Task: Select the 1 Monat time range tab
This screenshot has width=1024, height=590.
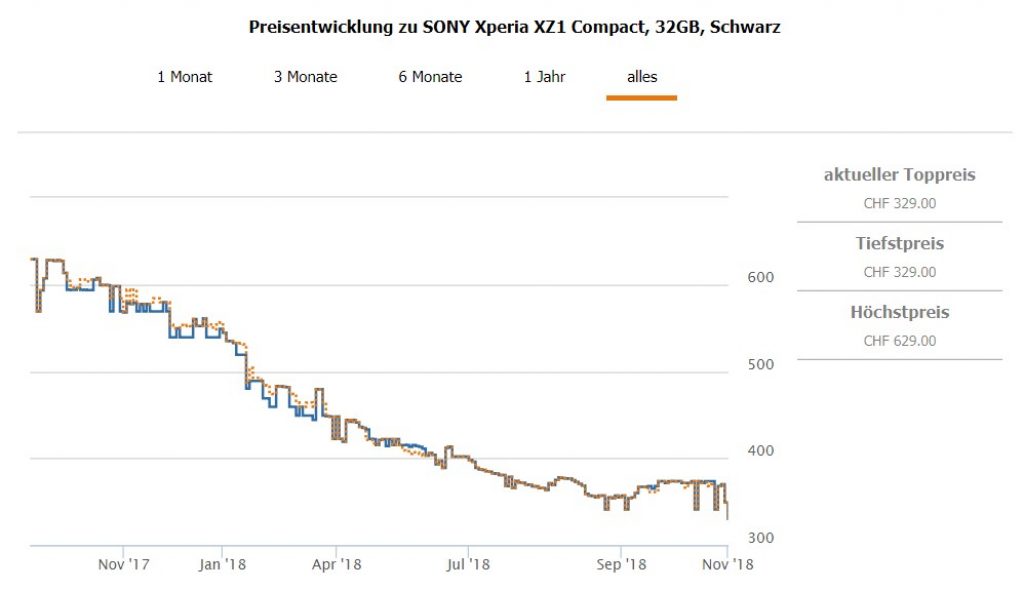Action: pyautogui.click(x=184, y=77)
